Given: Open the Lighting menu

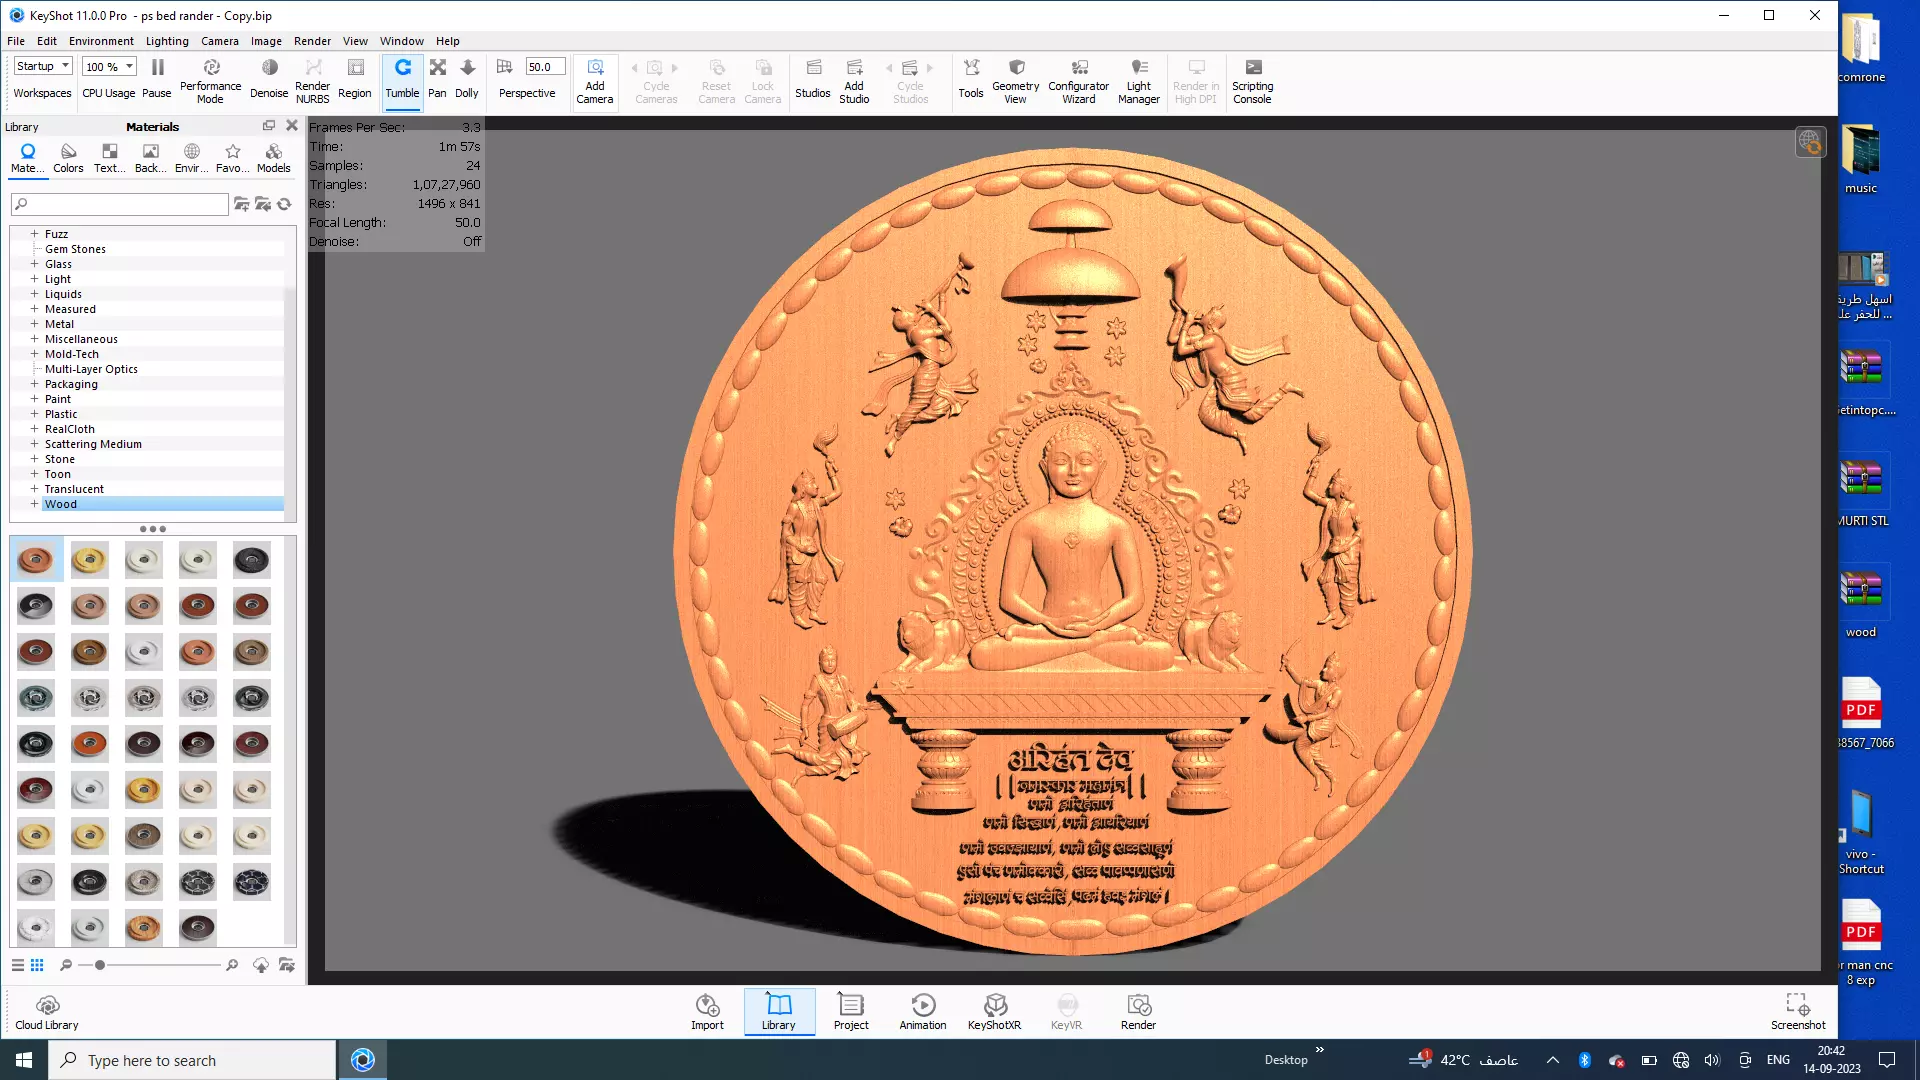Looking at the screenshot, I should (166, 41).
